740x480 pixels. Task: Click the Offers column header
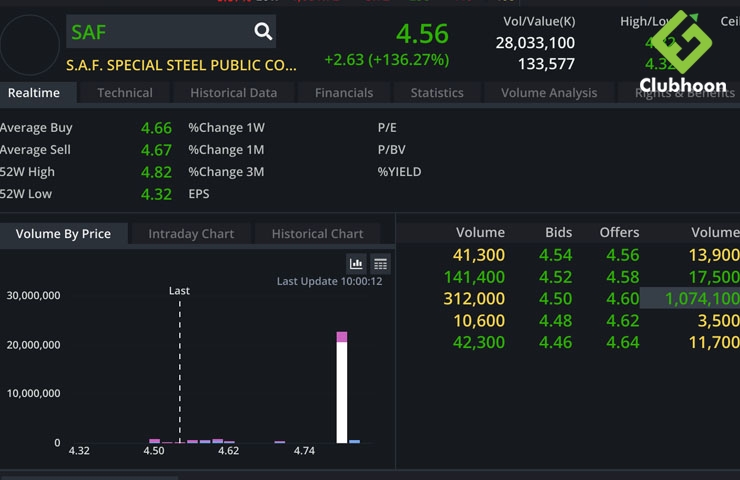[x=619, y=232]
